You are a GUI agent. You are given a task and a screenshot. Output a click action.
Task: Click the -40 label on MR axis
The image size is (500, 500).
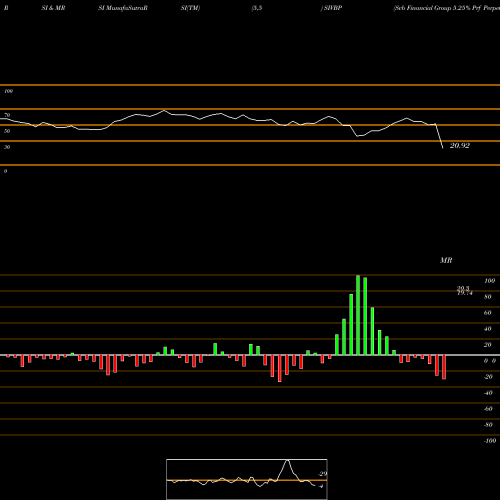488,393
